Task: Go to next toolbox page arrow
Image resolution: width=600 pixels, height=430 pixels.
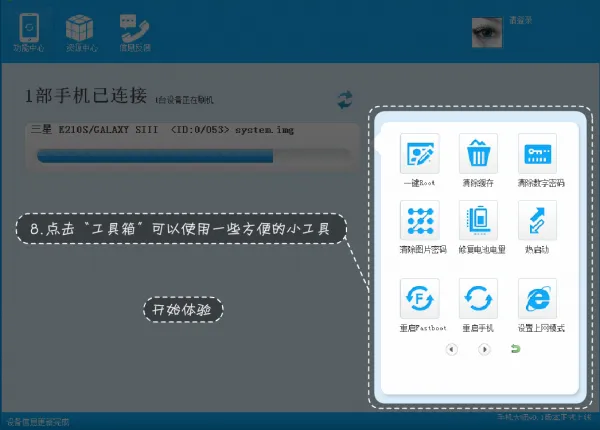Action: tap(484, 349)
